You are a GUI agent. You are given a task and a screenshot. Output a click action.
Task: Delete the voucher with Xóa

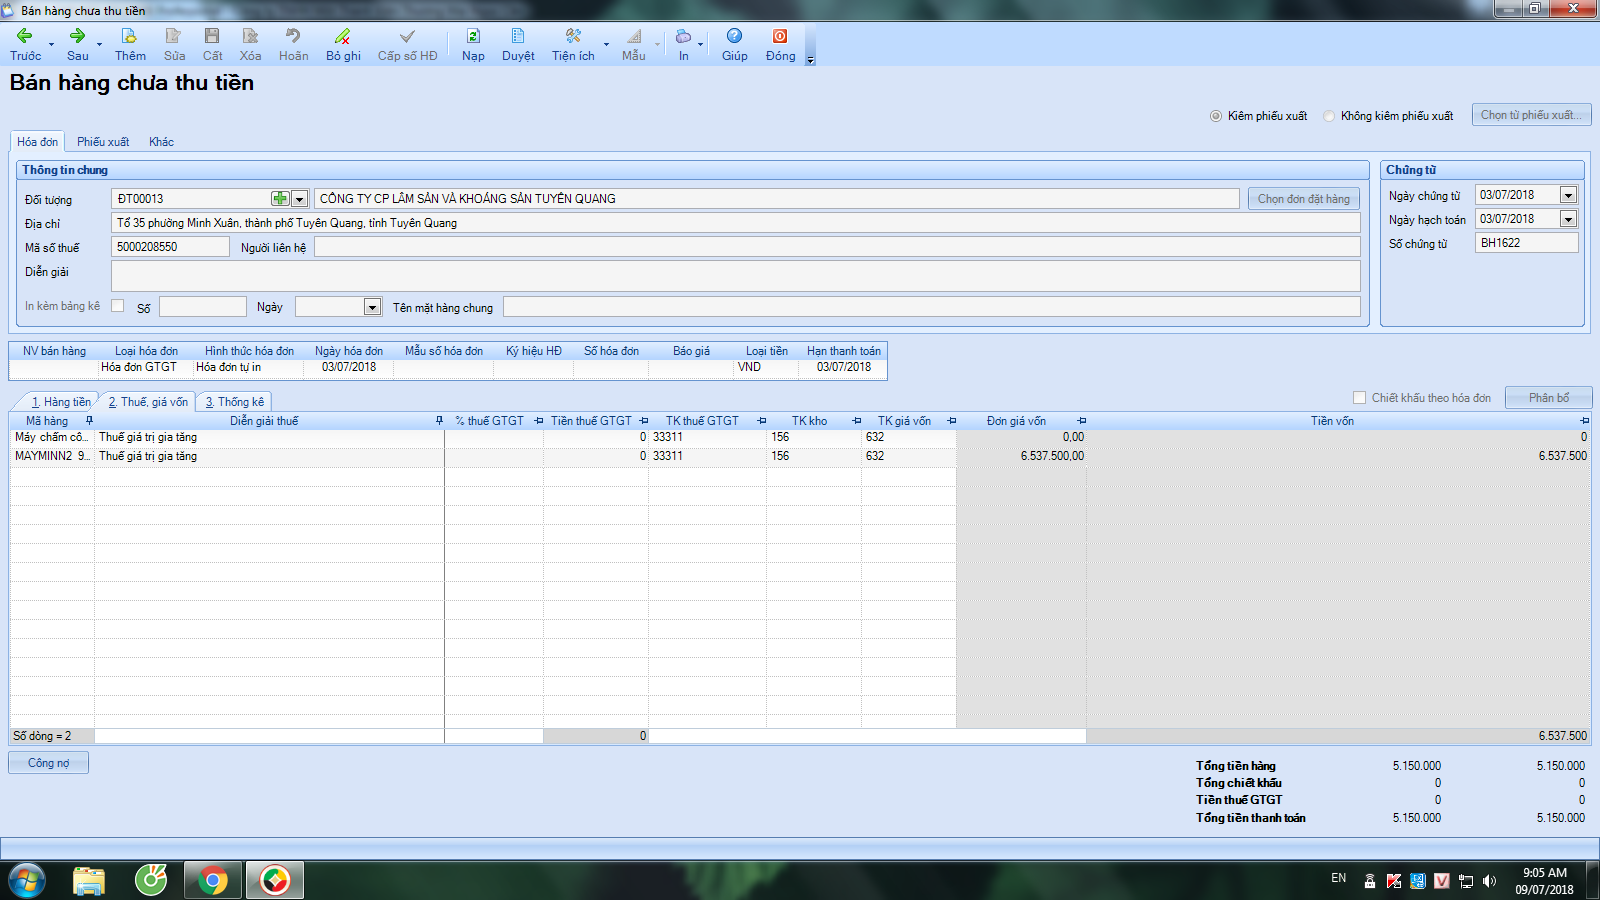250,44
